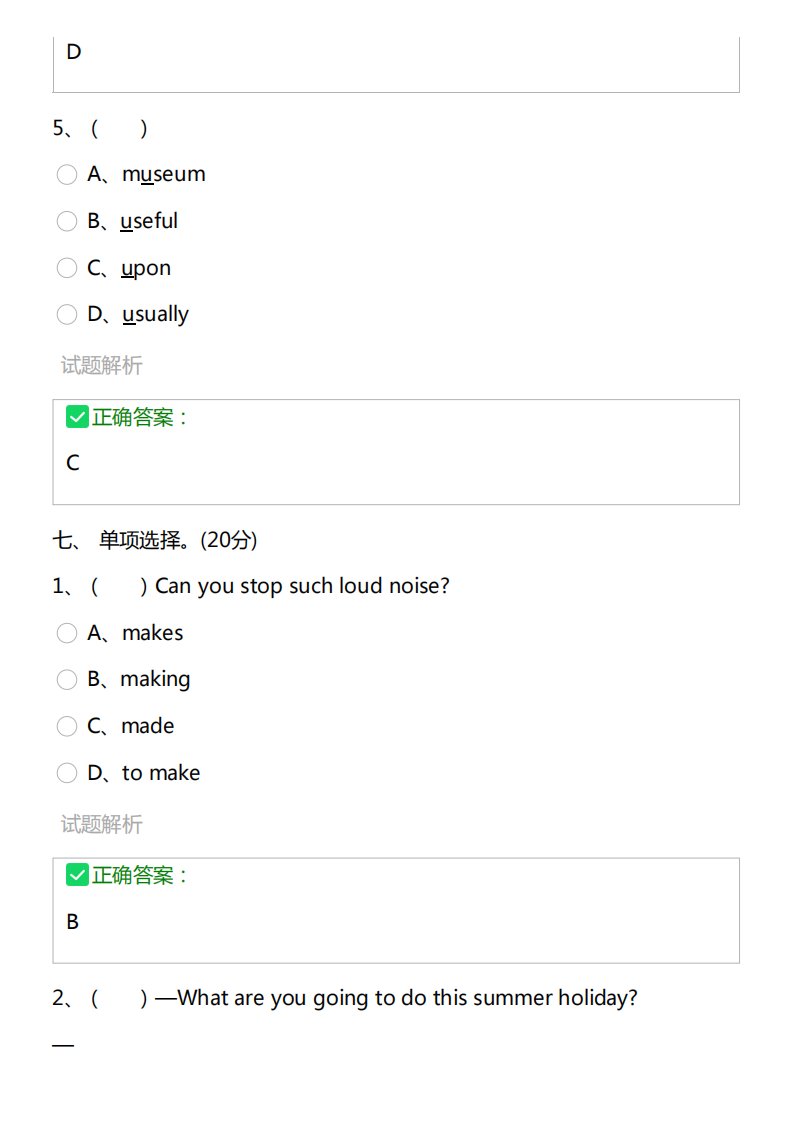The width and height of the screenshot is (793, 1122).
Task: Open 试题解析 under question 5
Action: [102, 366]
